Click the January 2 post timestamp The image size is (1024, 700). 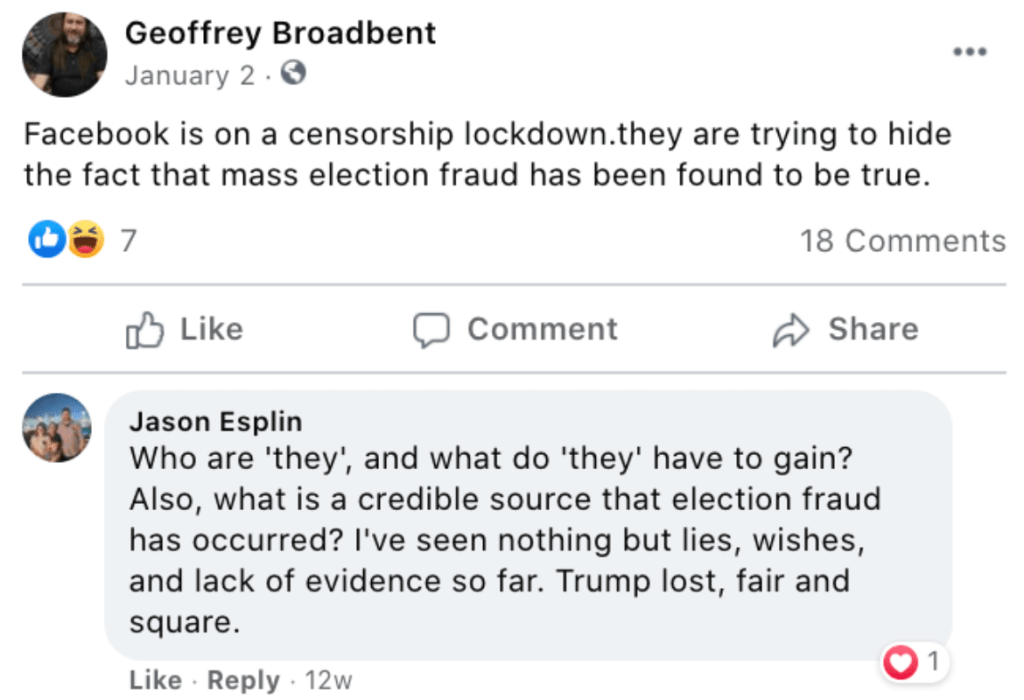coord(190,75)
